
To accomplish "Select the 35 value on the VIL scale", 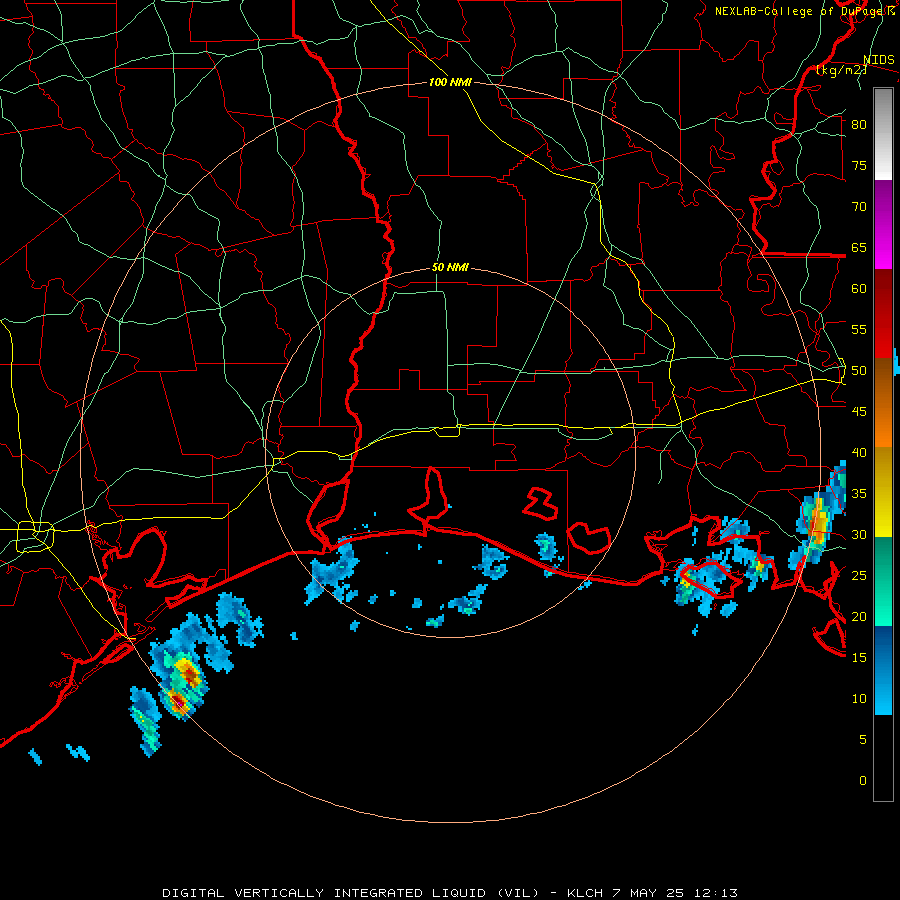I will (859, 494).
